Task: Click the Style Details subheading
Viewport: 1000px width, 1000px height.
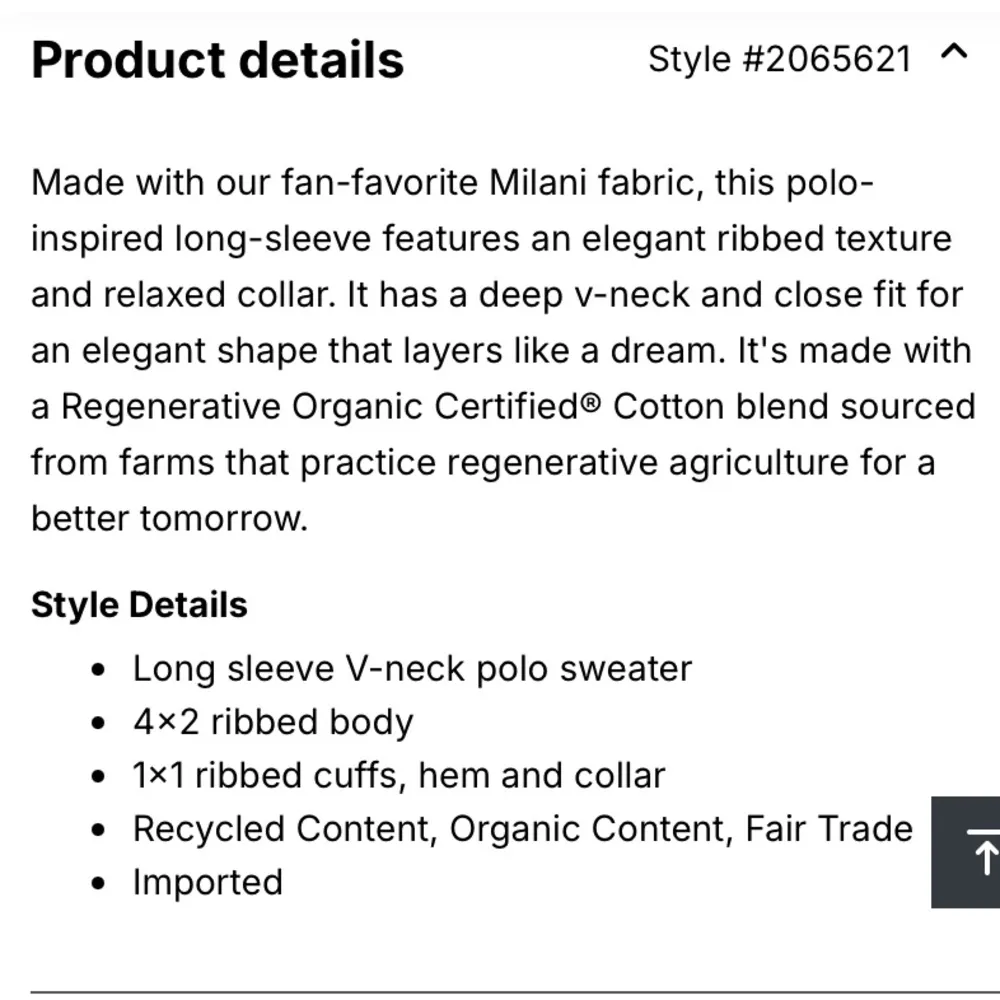Action: click(x=139, y=604)
